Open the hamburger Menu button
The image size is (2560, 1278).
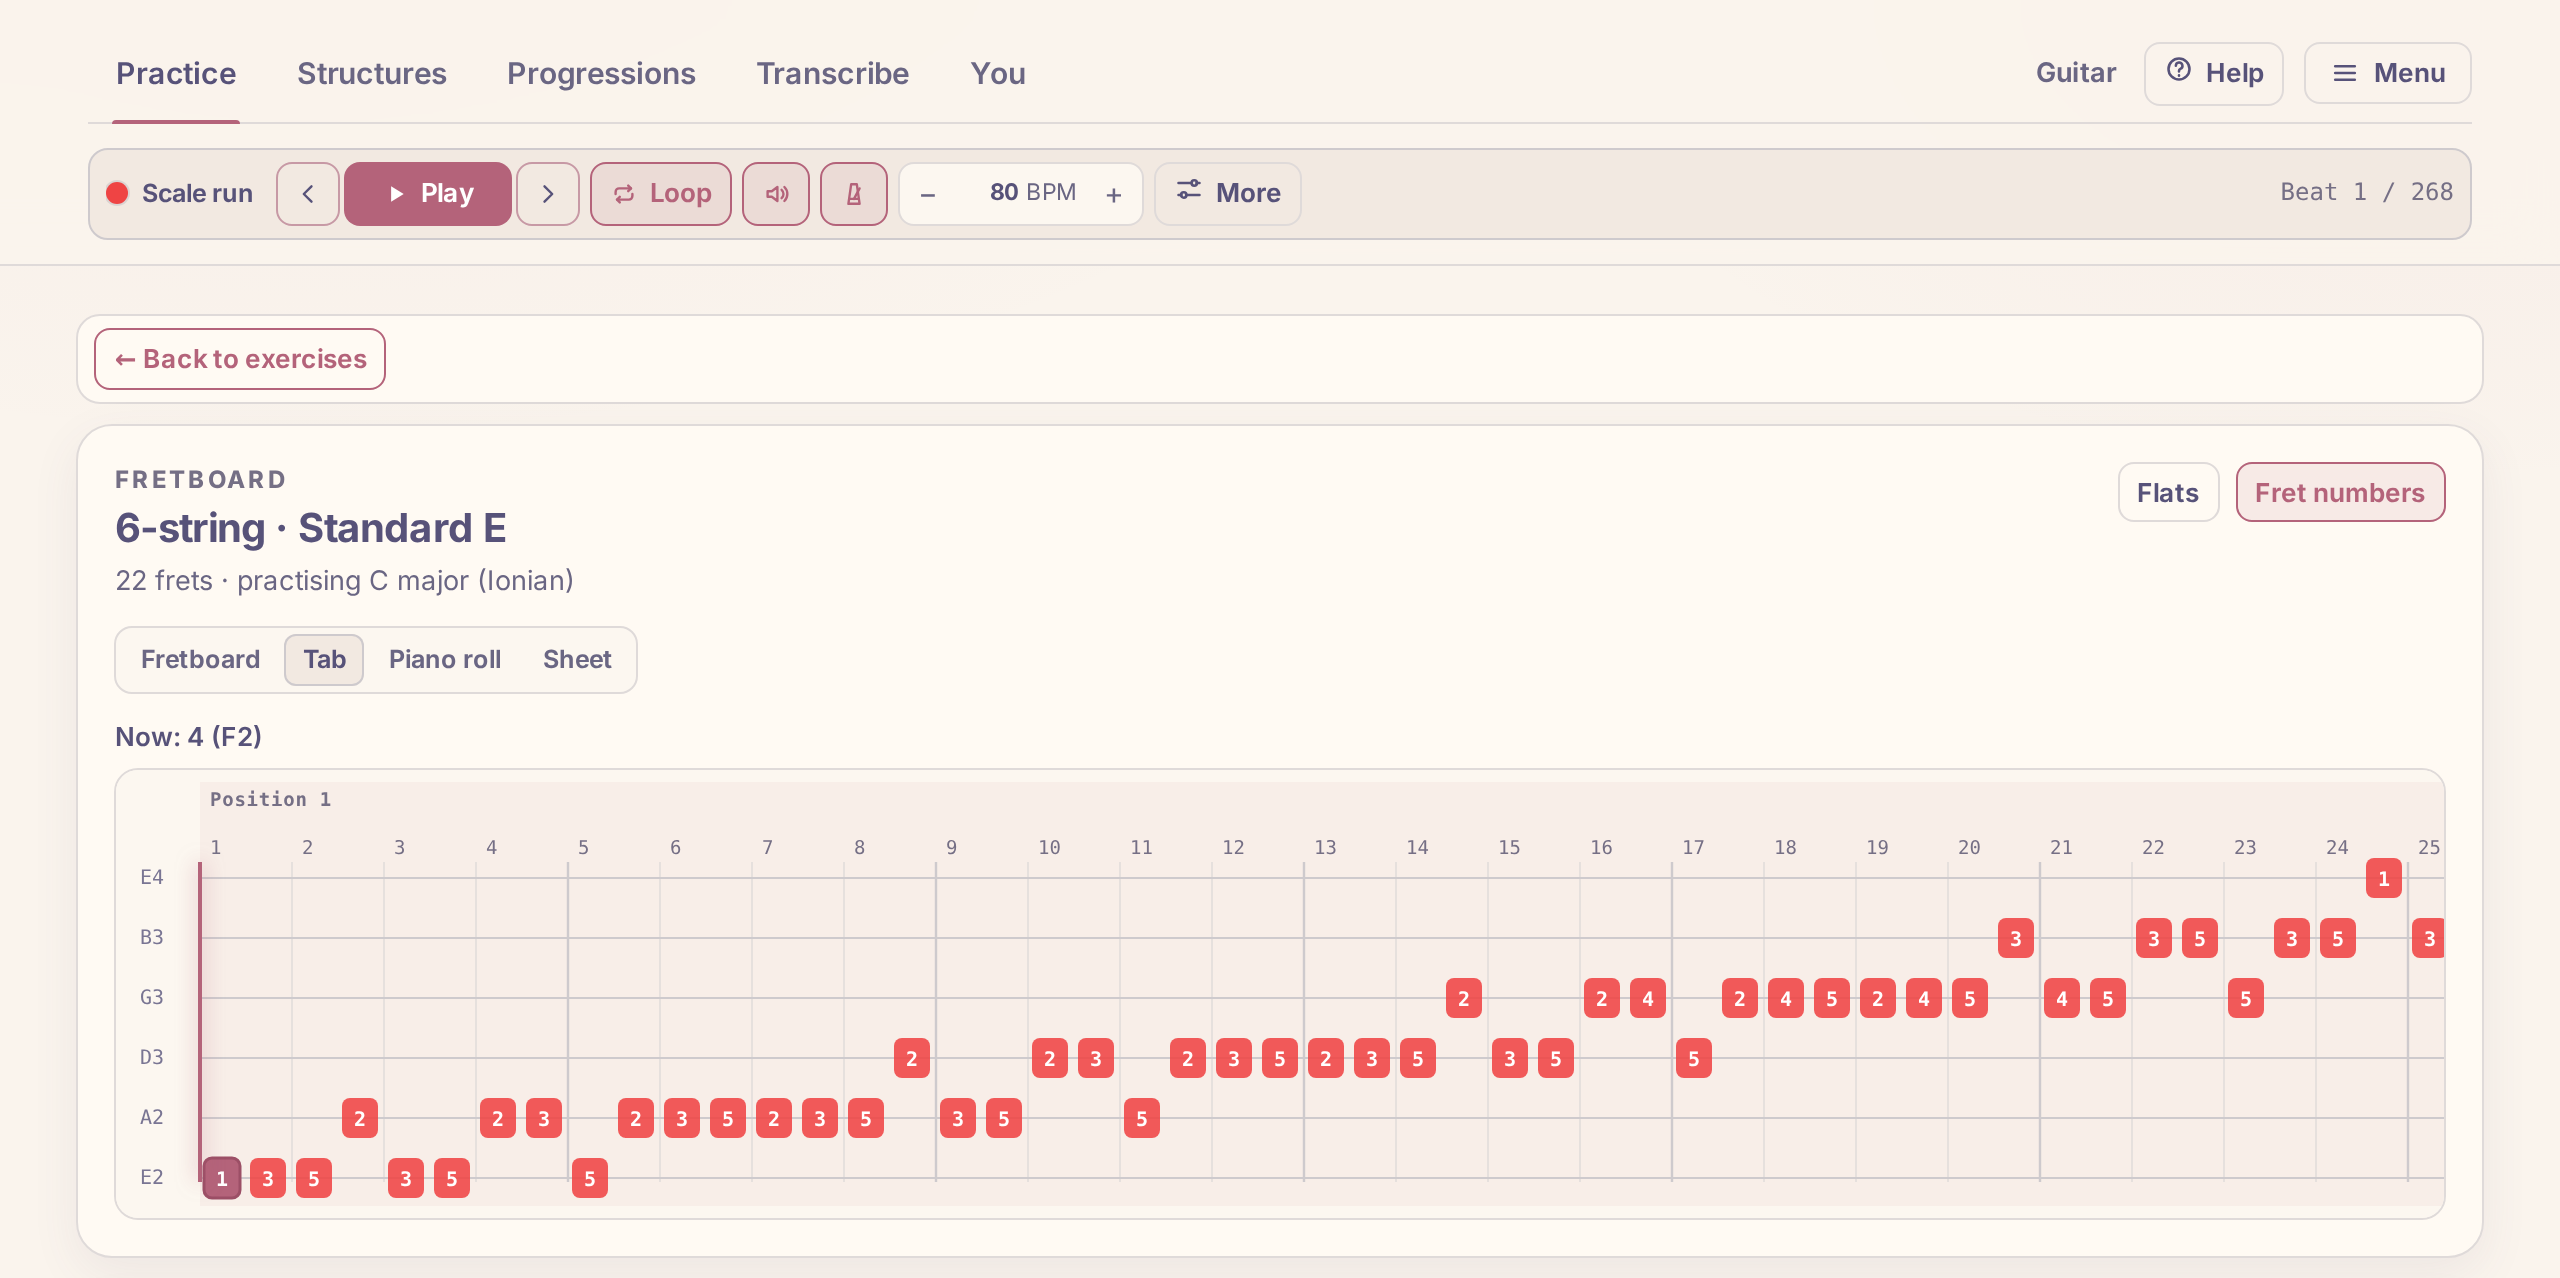(2388, 74)
